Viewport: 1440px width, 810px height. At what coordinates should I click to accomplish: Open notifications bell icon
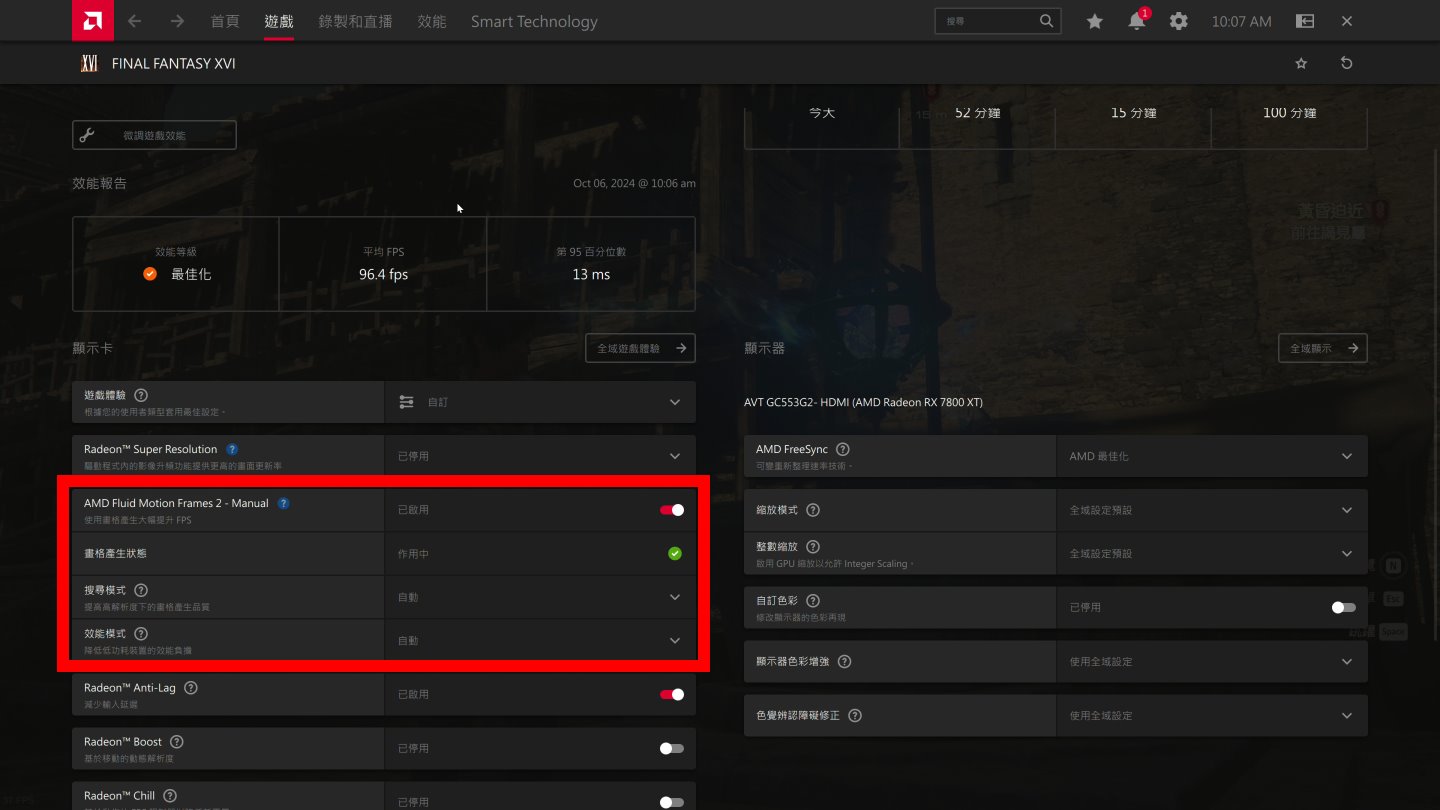click(x=1137, y=21)
